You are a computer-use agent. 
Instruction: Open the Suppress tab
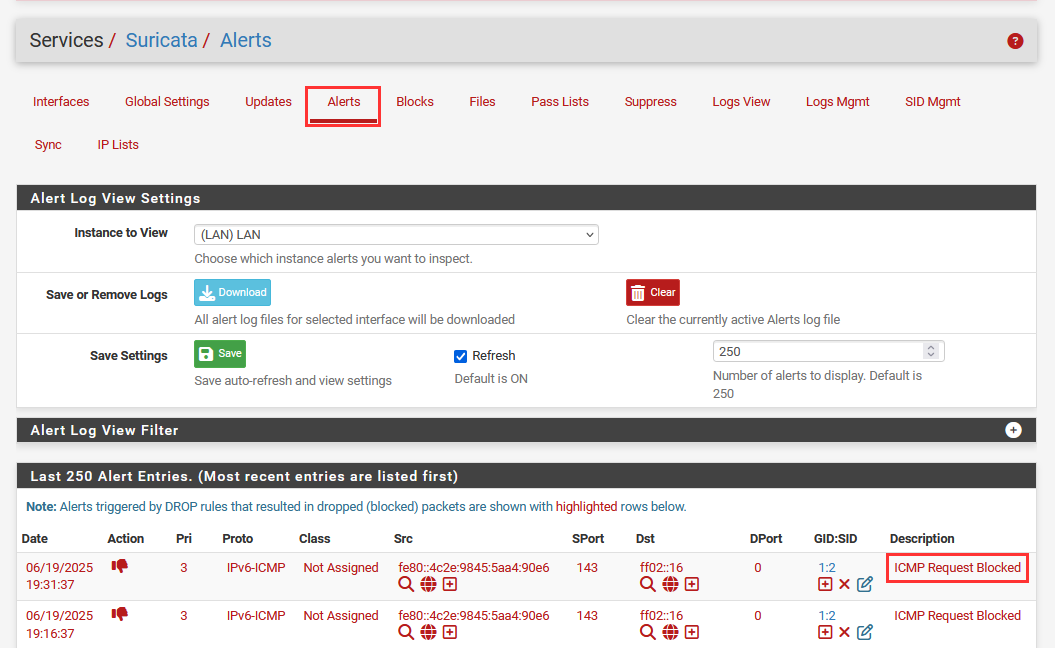point(650,102)
